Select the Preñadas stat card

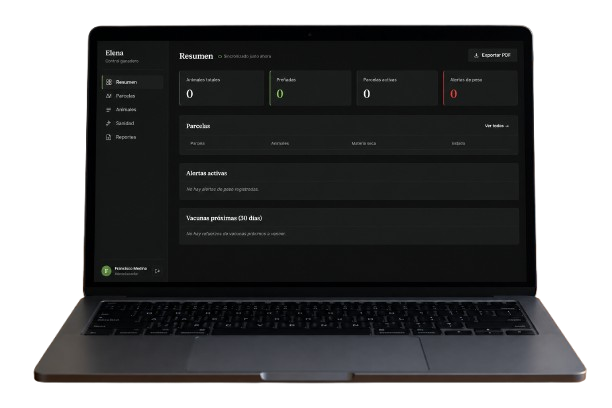310,88
